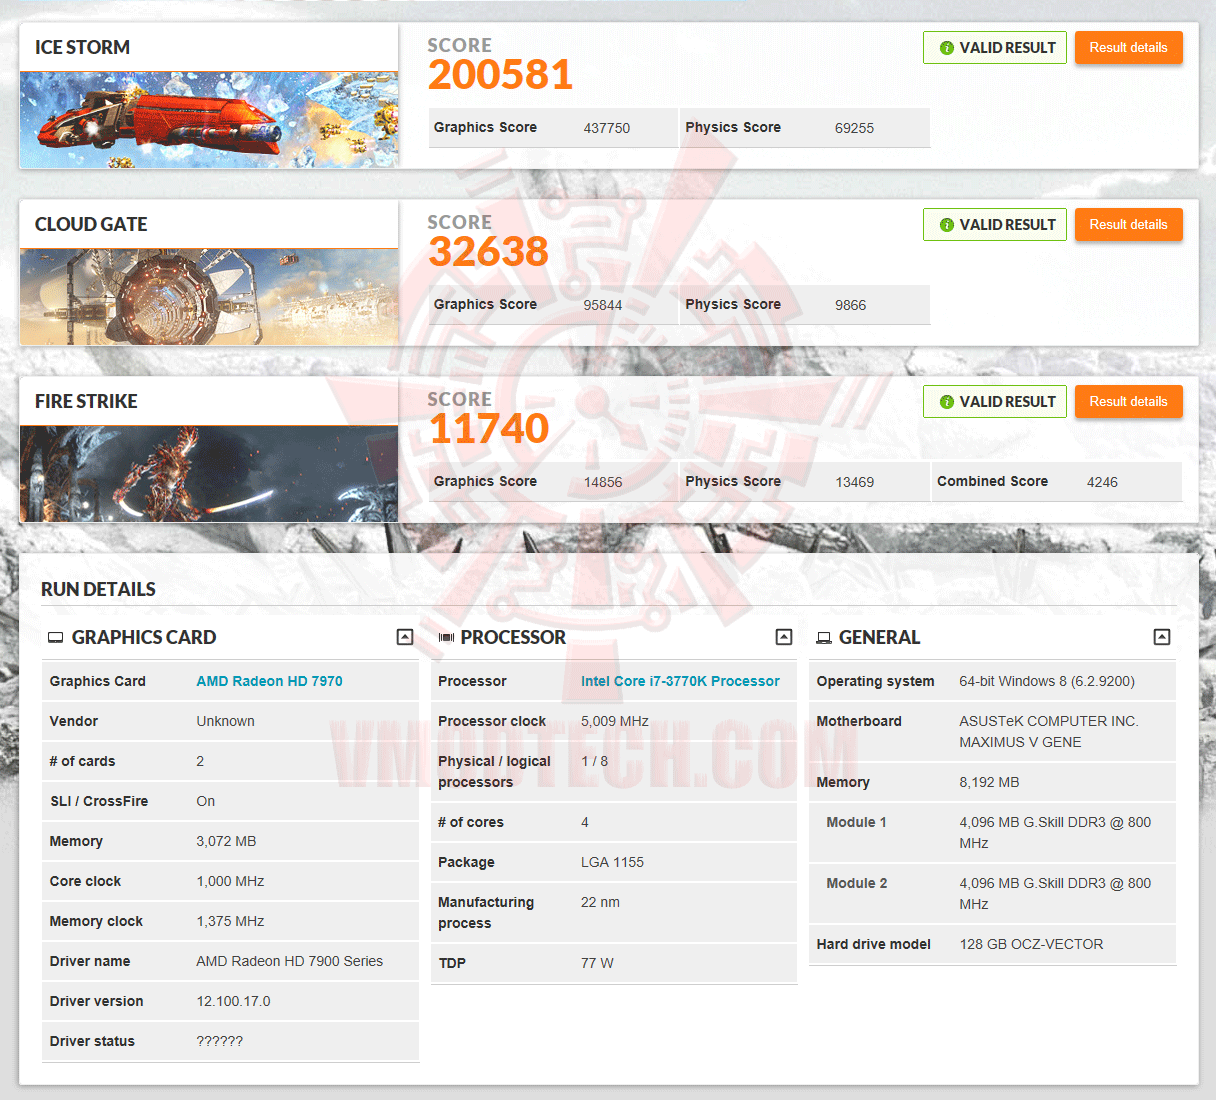Select operating system 64-bit Windows 8

coord(1047,681)
